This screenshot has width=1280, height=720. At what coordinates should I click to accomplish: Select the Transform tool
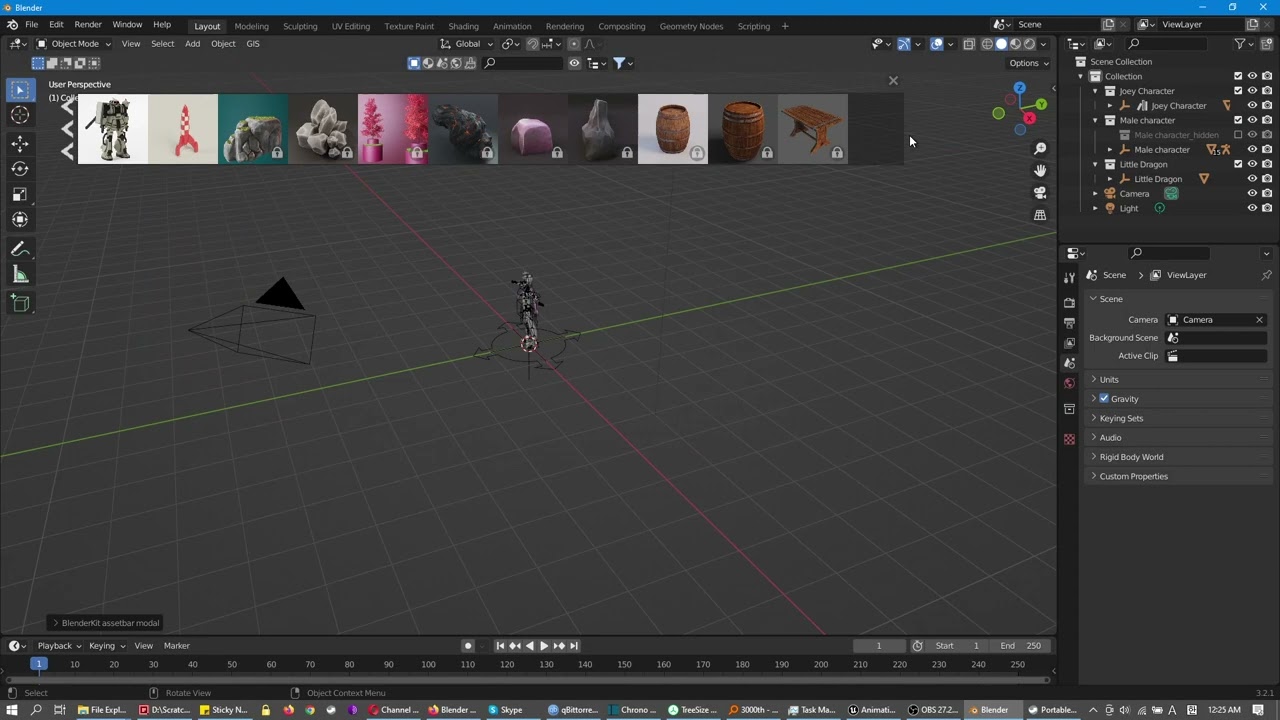pos(20,219)
